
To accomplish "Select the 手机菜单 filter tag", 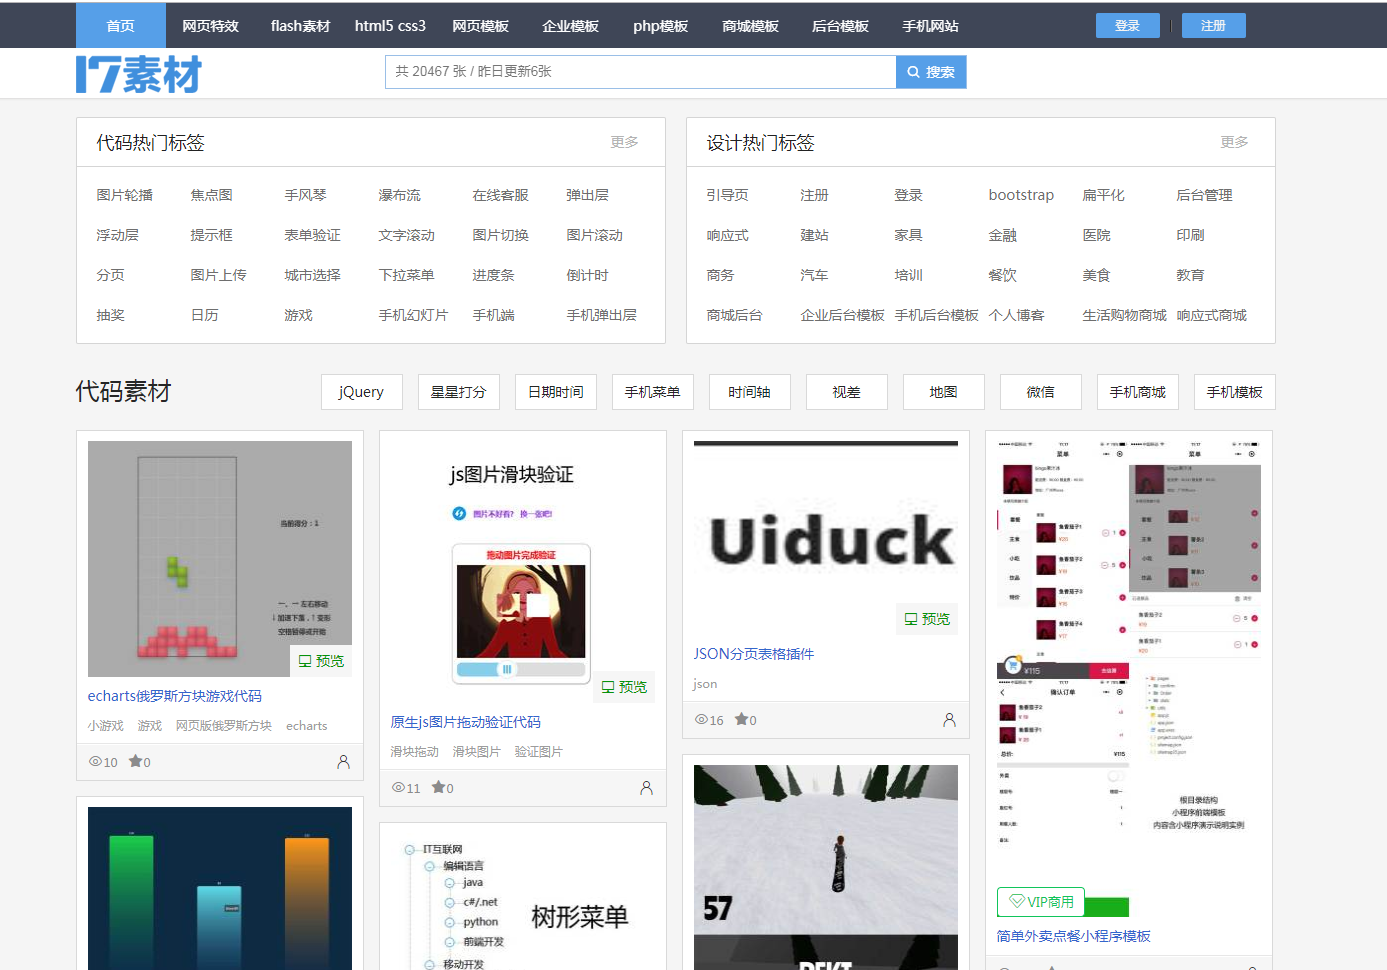I will click(652, 392).
